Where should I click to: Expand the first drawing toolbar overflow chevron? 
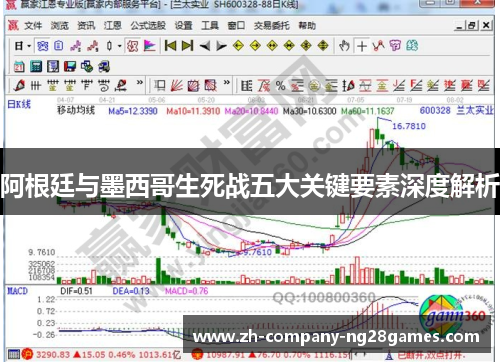click(140, 82)
